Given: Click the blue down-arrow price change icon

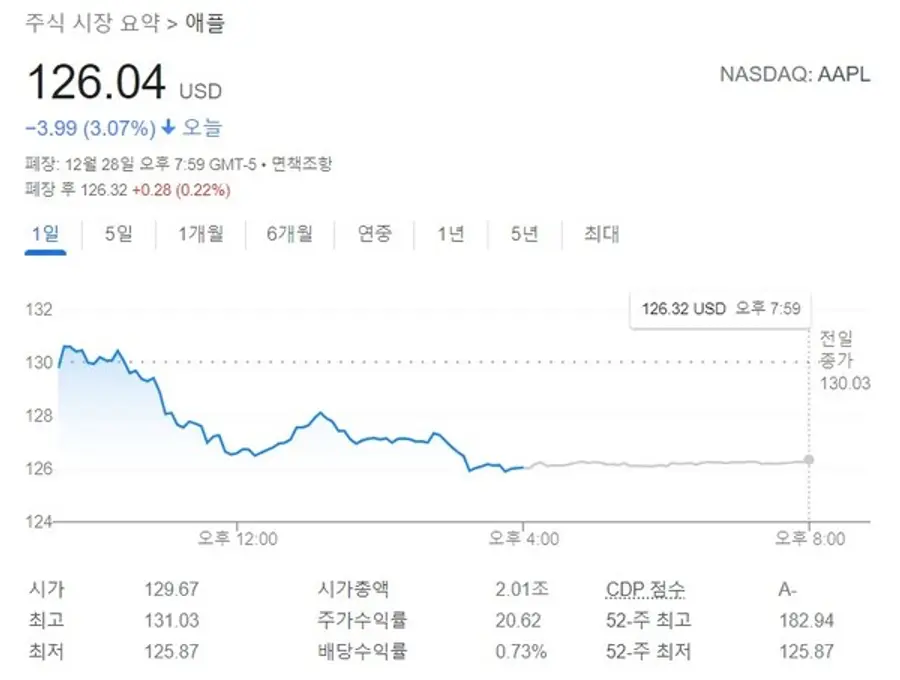Looking at the screenshot, I should point(168,127).
